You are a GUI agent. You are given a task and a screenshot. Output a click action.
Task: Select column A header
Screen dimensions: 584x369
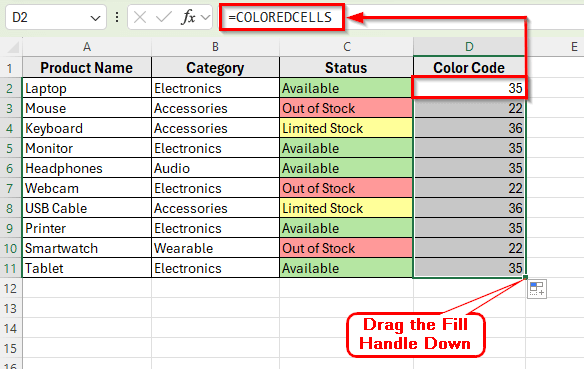(x=87, y=47)
